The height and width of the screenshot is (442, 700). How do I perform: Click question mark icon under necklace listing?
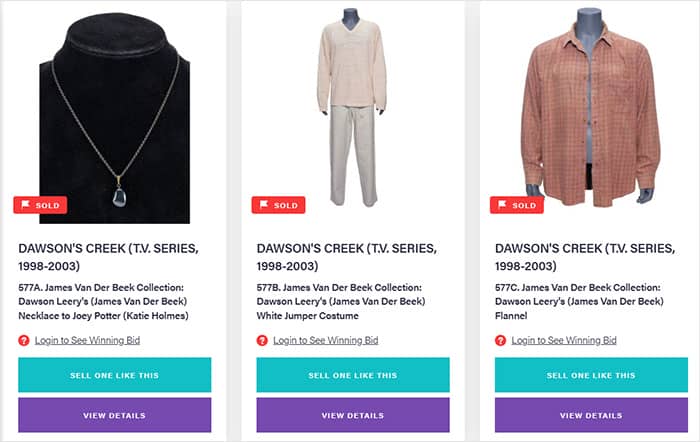pyautogui.click(x=24, y=340)
